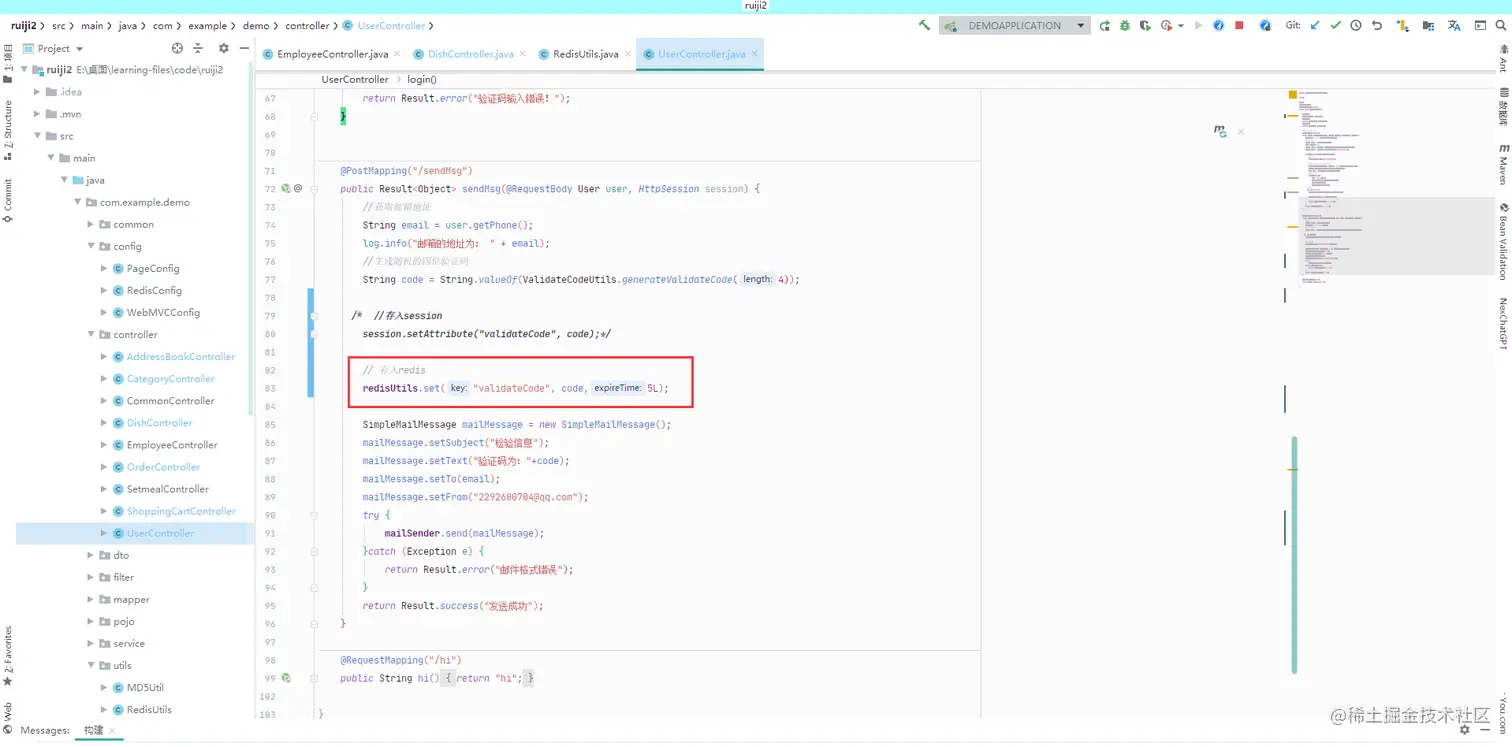1512x747 pixels.
Task: Expand the common package
Action: tap(91, 224)
